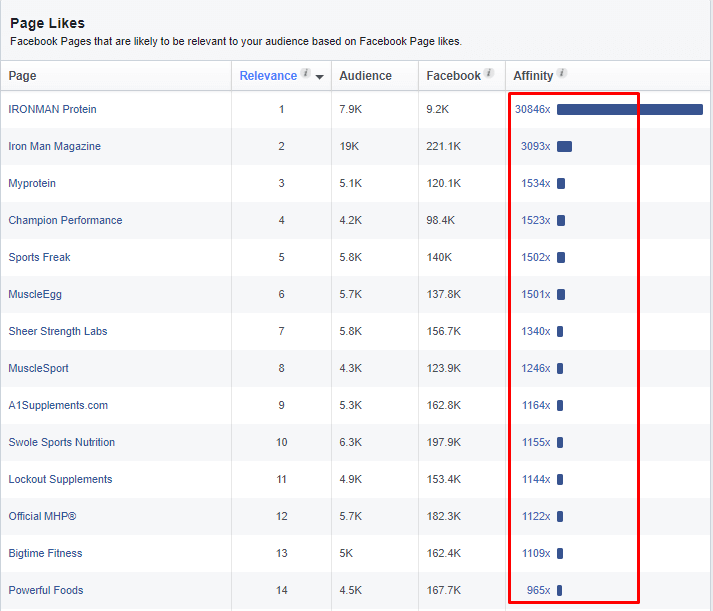713x611 pixels.
Task: Click the 7.9K audience value
Action: [x=351, y=109]
